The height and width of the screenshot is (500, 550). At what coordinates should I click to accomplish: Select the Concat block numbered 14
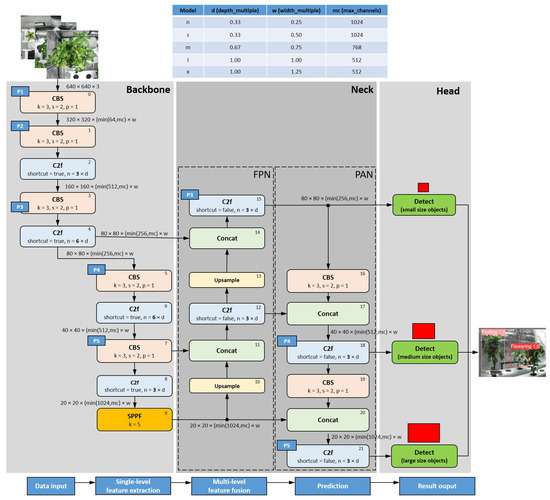[x=227, y=238]
